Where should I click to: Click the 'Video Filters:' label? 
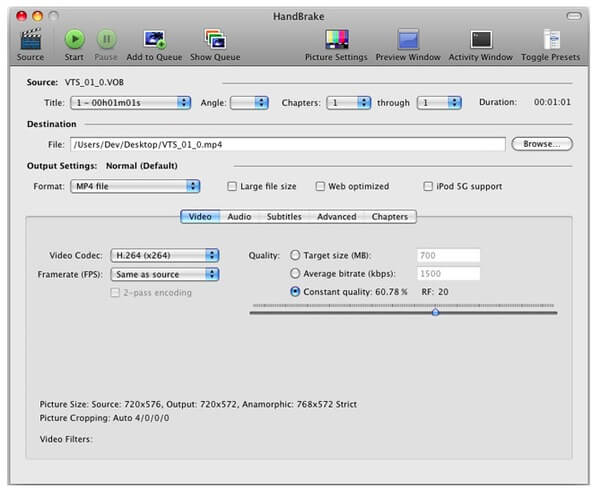click(x=66, y=439)
